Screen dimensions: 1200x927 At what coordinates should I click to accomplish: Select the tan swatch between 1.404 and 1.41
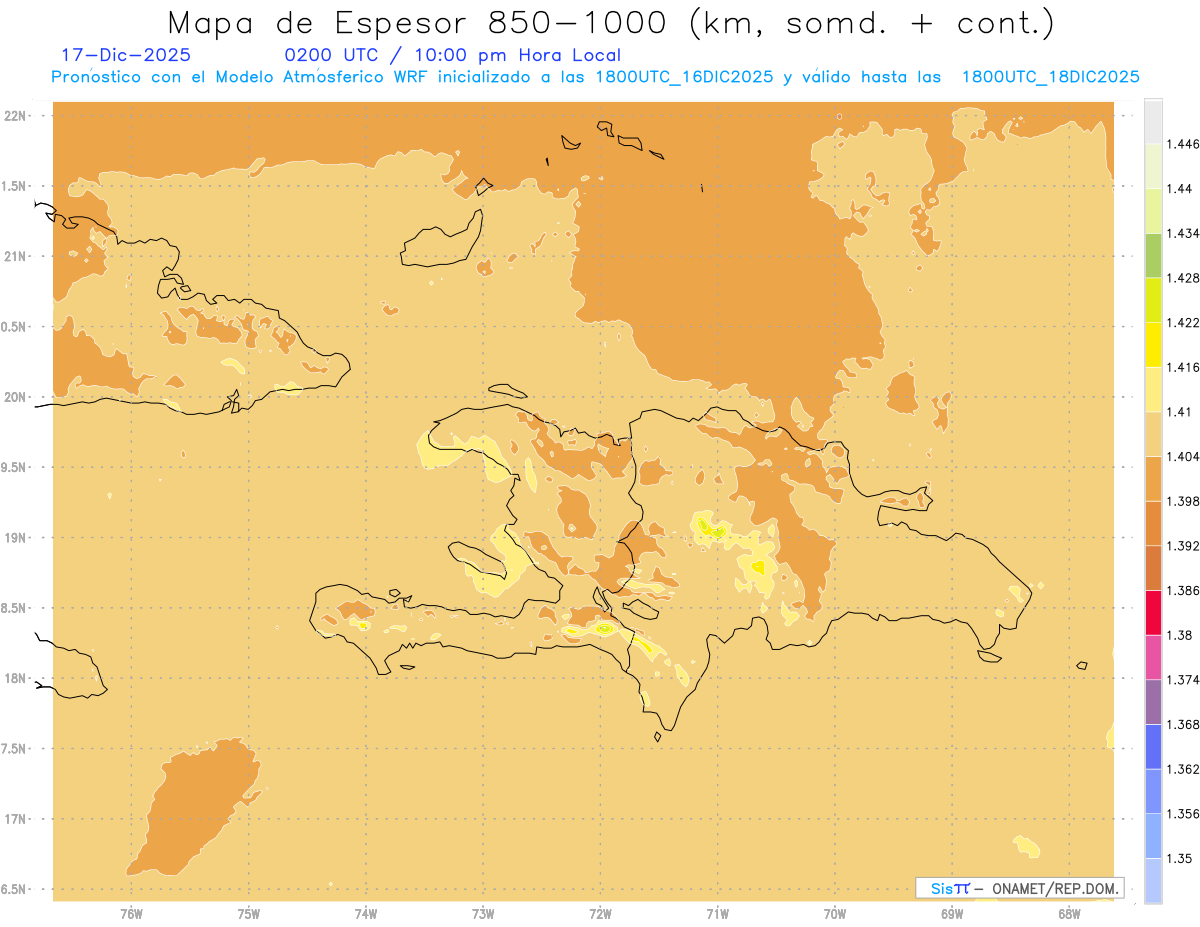[x=1153, y=434]
